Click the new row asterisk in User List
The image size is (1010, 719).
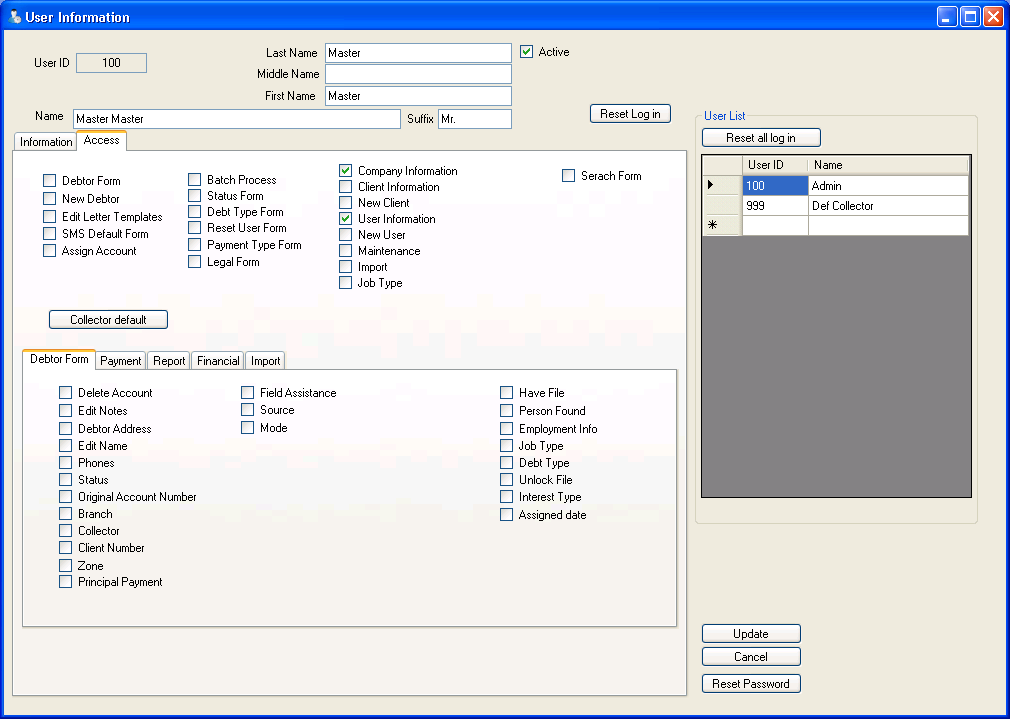pyautogui.click(x=721, y=226)
